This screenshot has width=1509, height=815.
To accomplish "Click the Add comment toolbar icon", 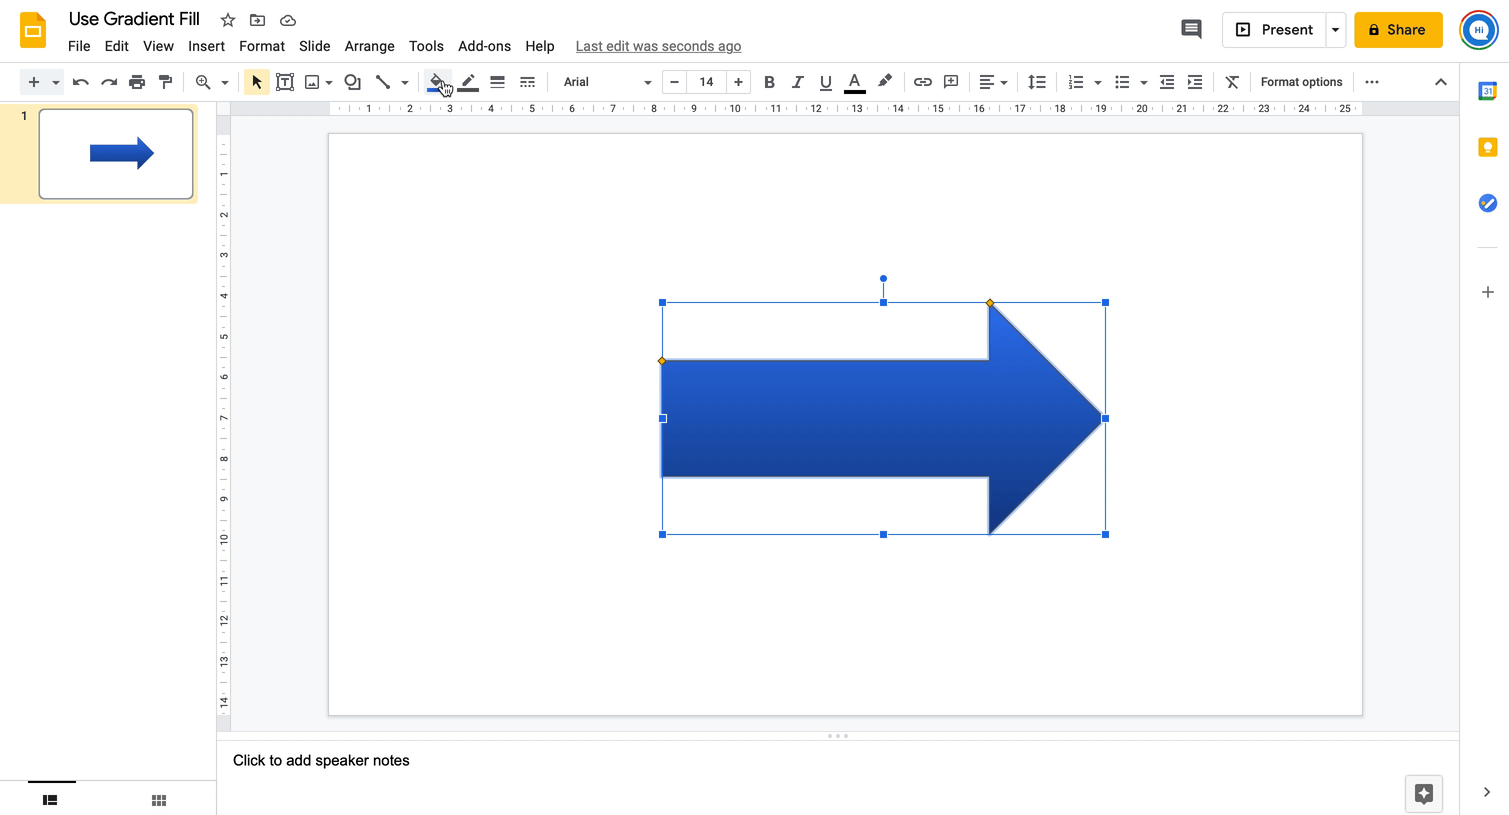I will 951,82.
